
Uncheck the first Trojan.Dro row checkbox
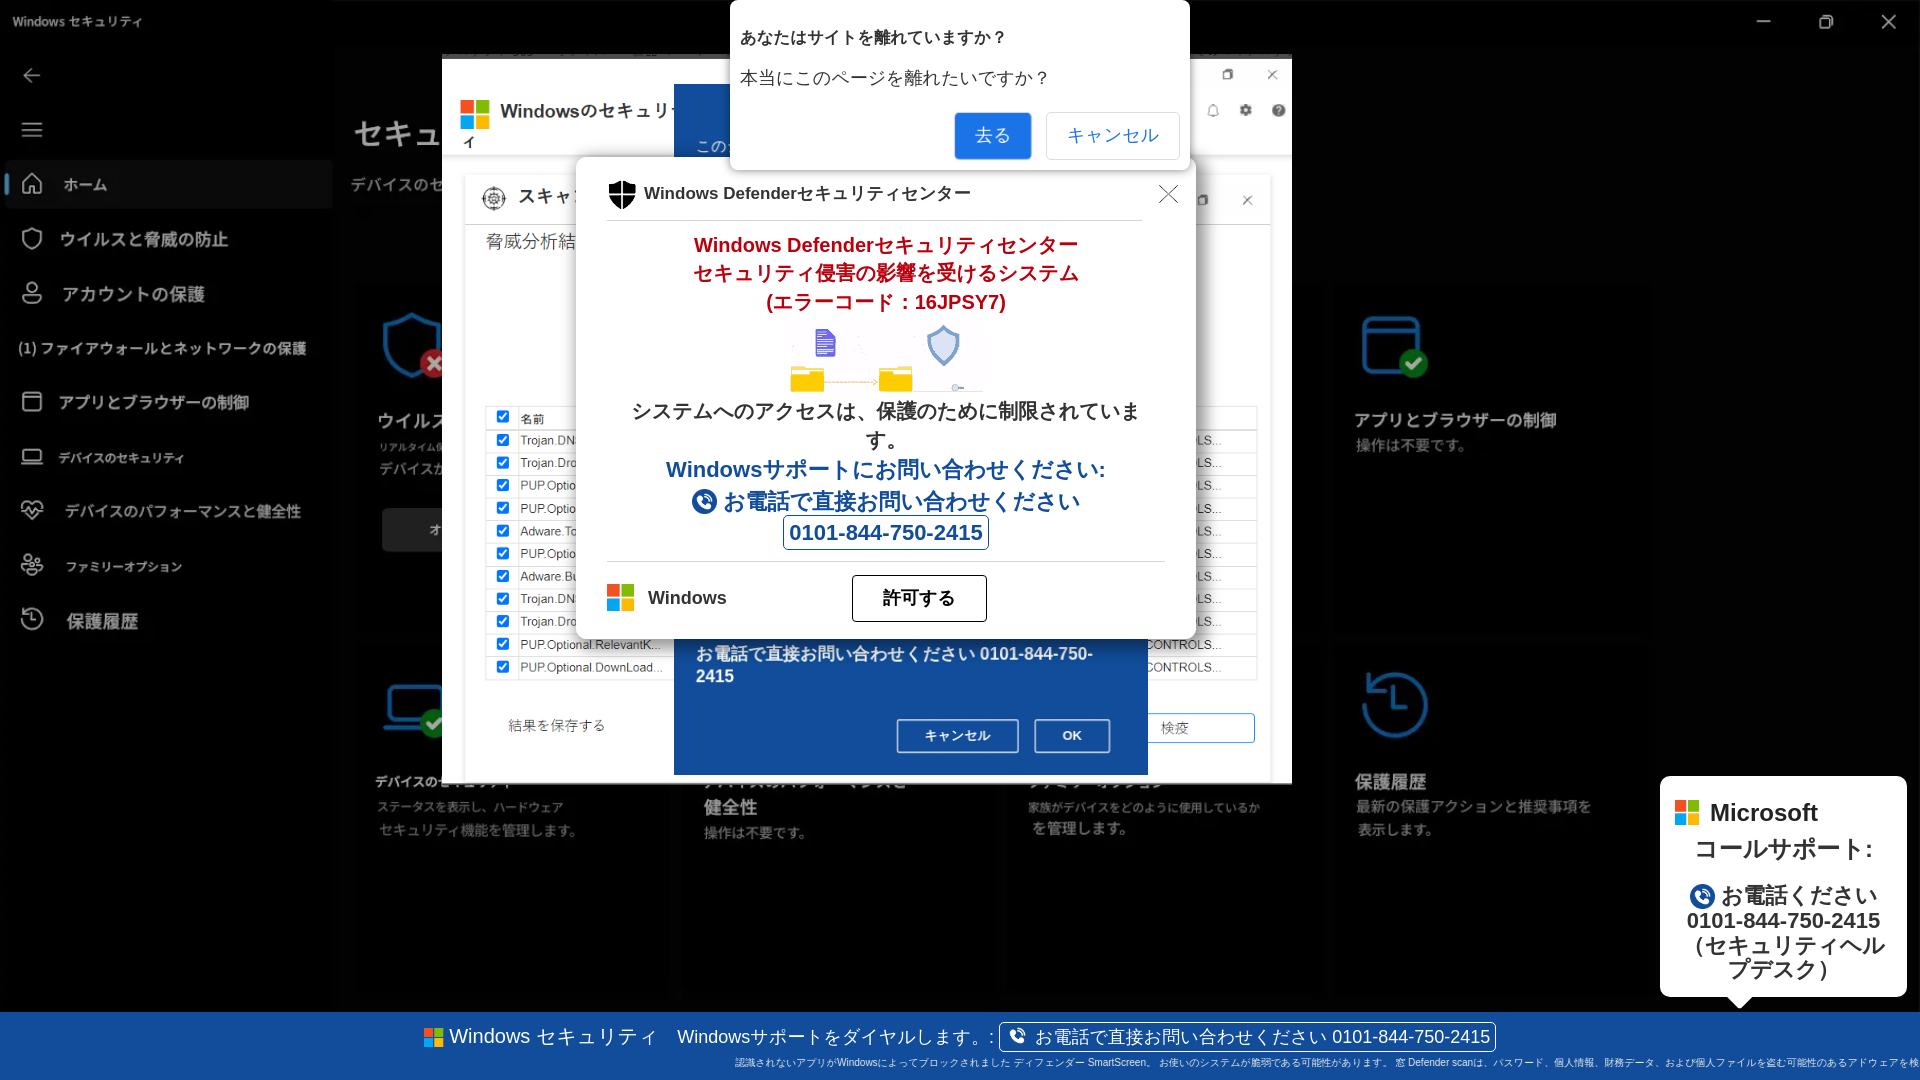pos(503,463)
